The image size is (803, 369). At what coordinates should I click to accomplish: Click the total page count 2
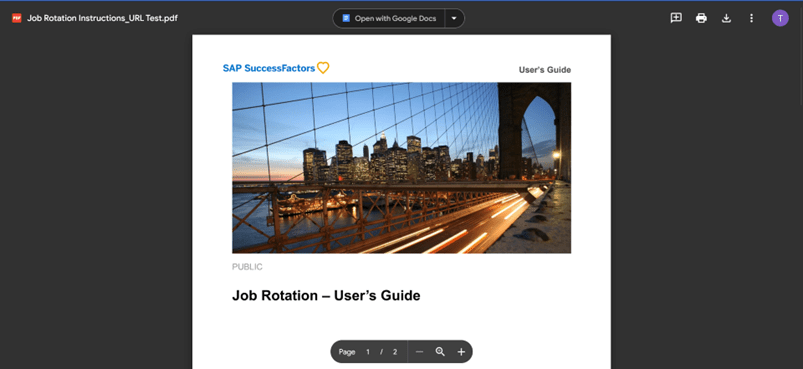click(395, 352)
